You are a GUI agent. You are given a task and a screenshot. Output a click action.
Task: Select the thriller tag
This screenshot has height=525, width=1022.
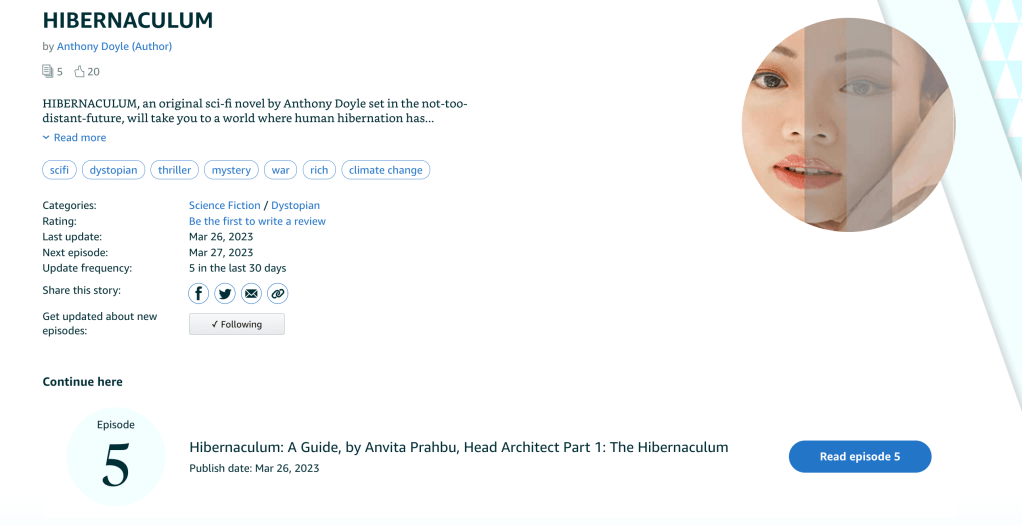175,170
